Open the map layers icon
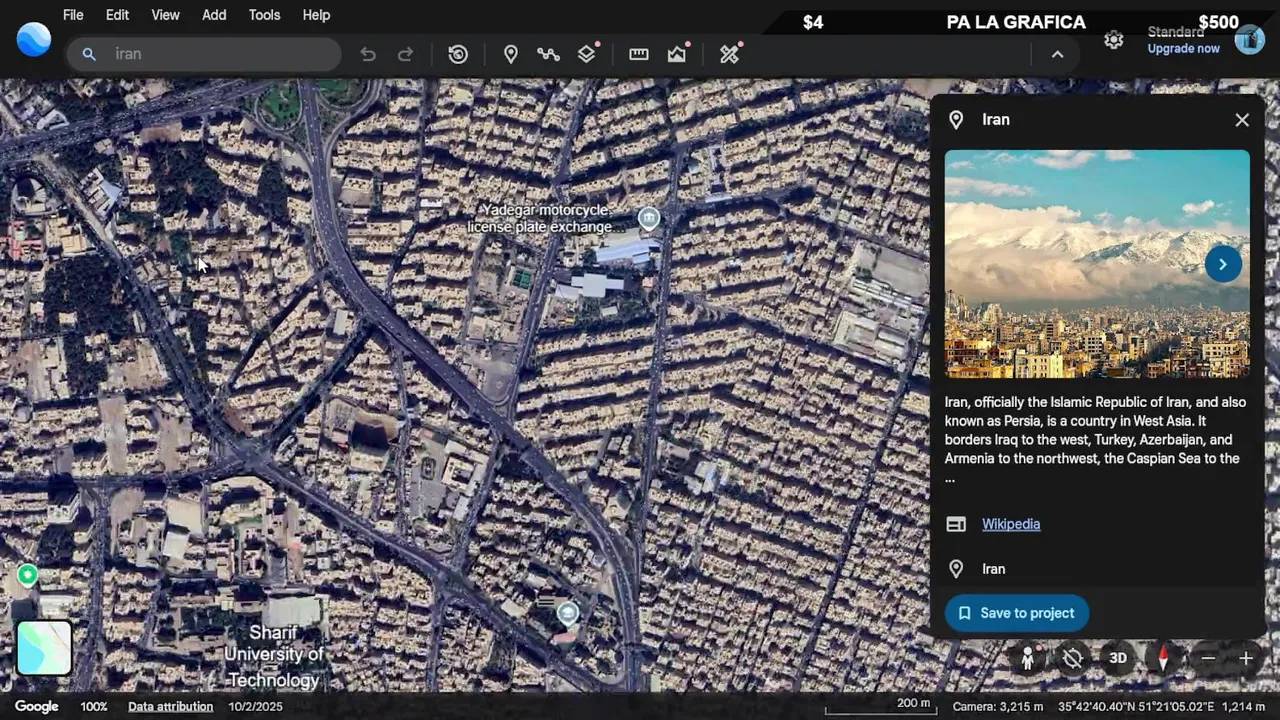This screenshot has height=720, width=1280. point(587,54)
